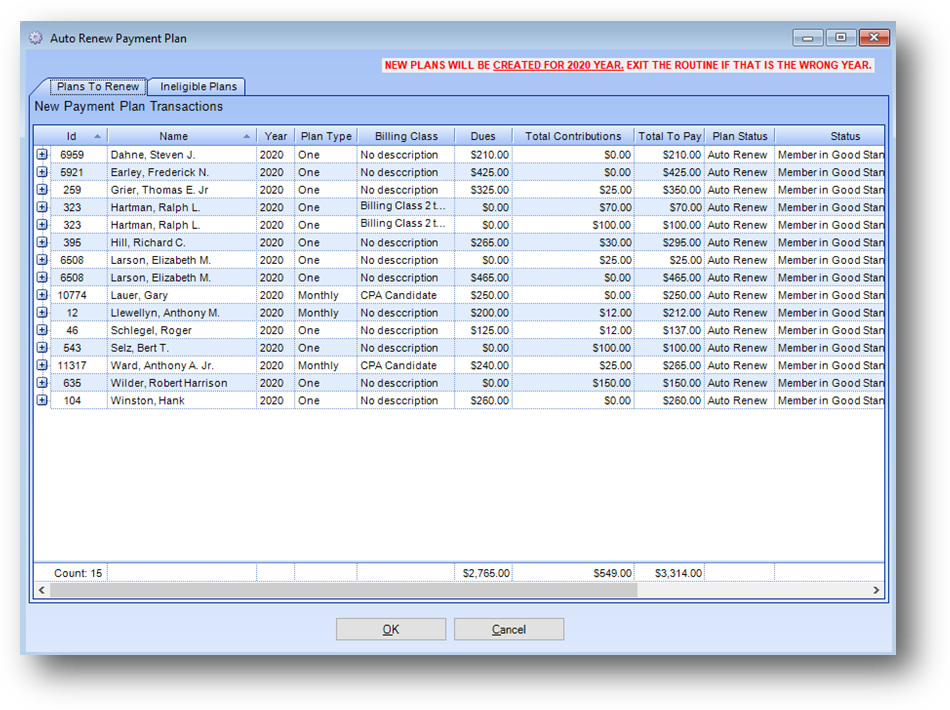Expand row for Grier, Thomas E. Jr

tap(42, 190)
